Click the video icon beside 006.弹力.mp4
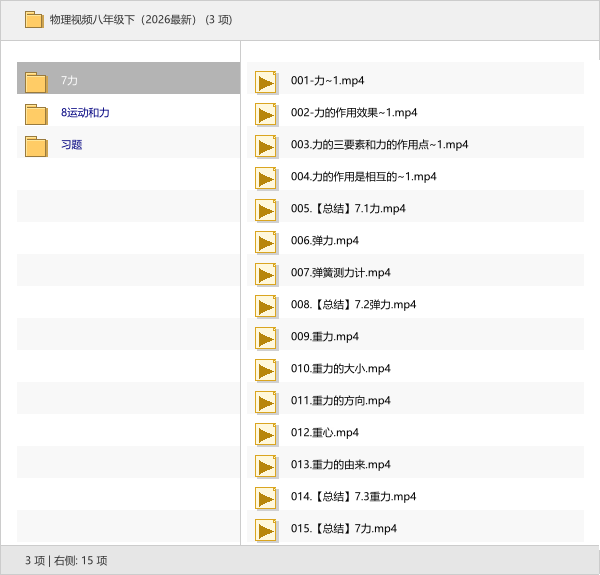 pyautogui.click(x=266, y=241)
